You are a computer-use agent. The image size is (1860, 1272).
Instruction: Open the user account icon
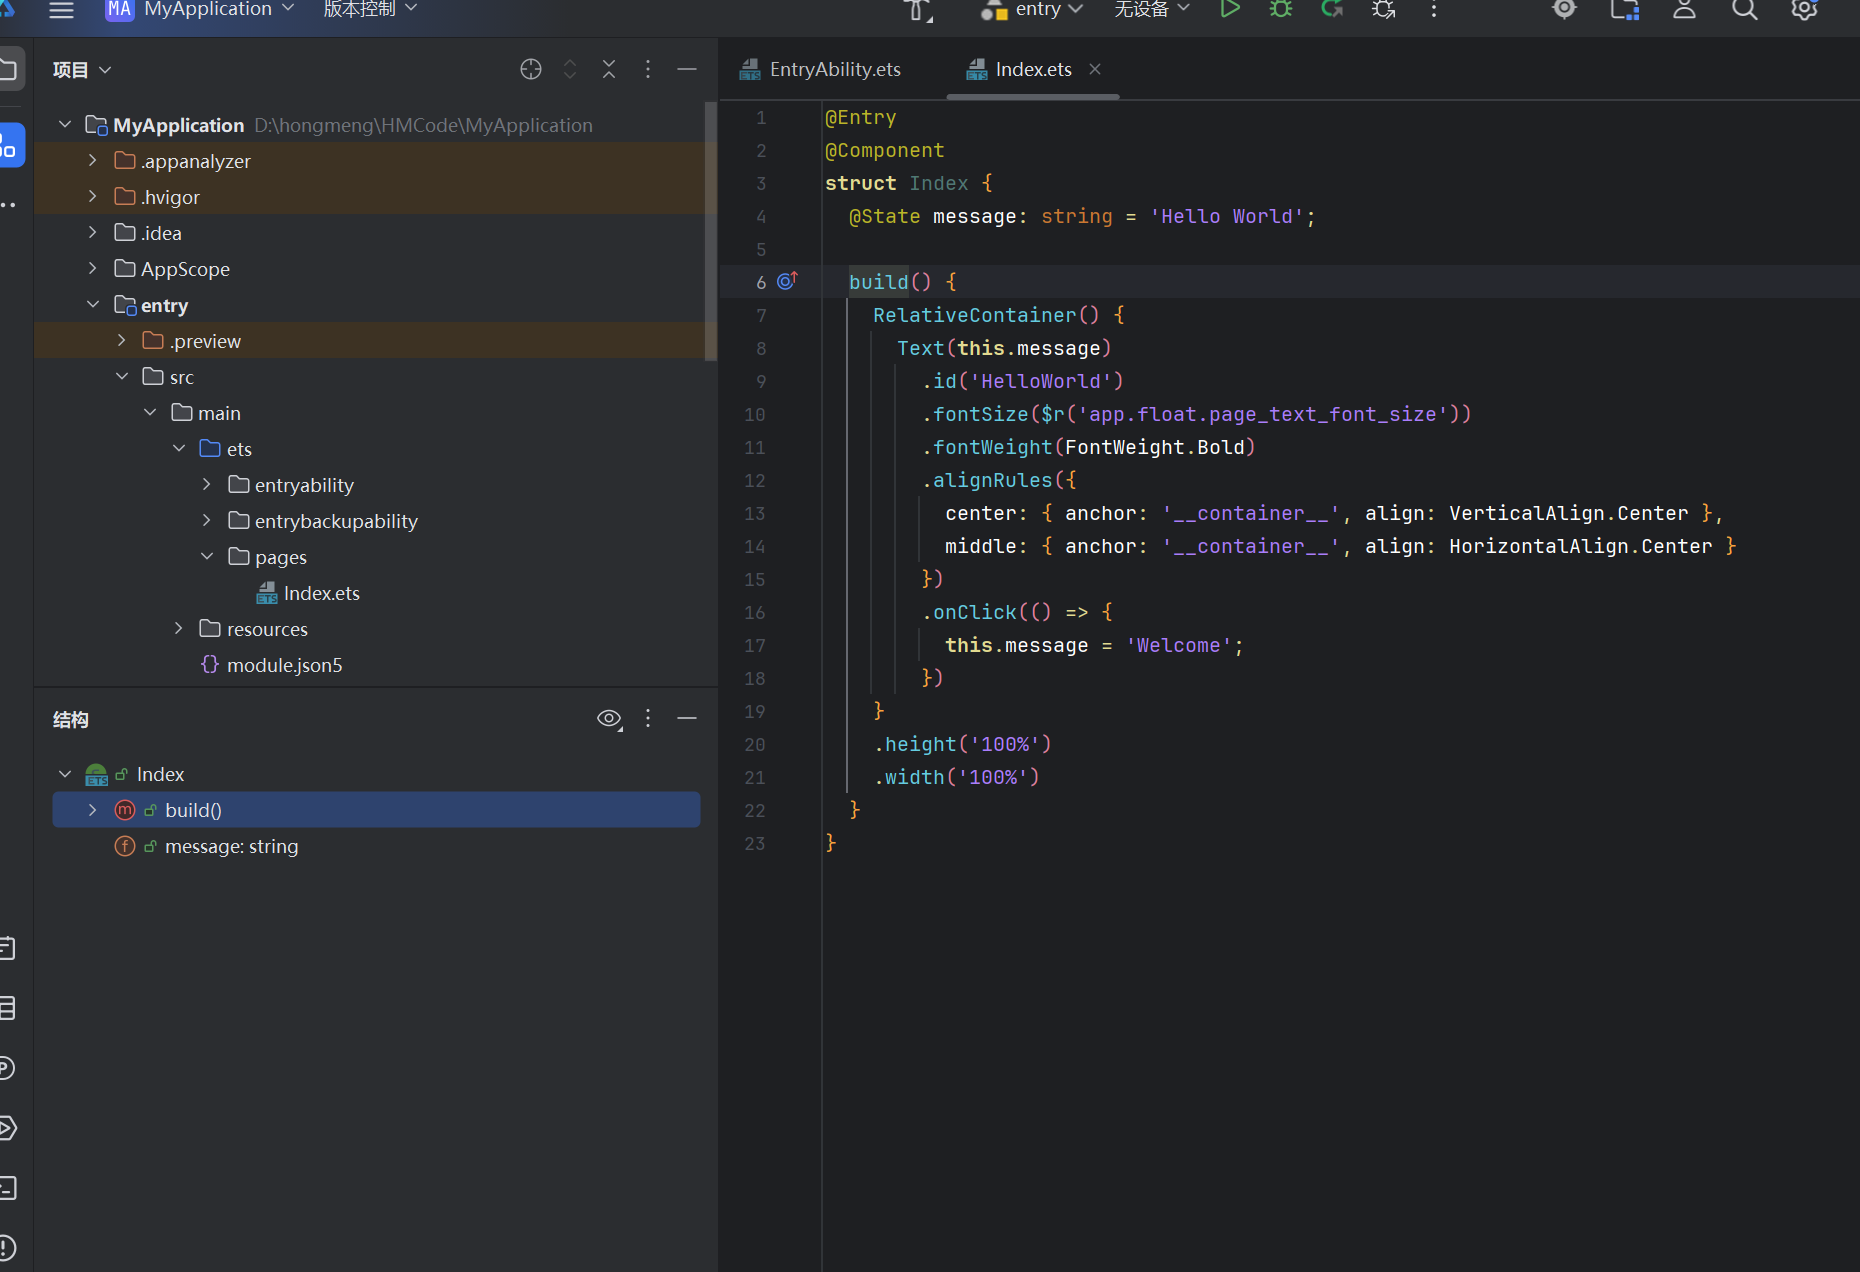(1685, 10)
